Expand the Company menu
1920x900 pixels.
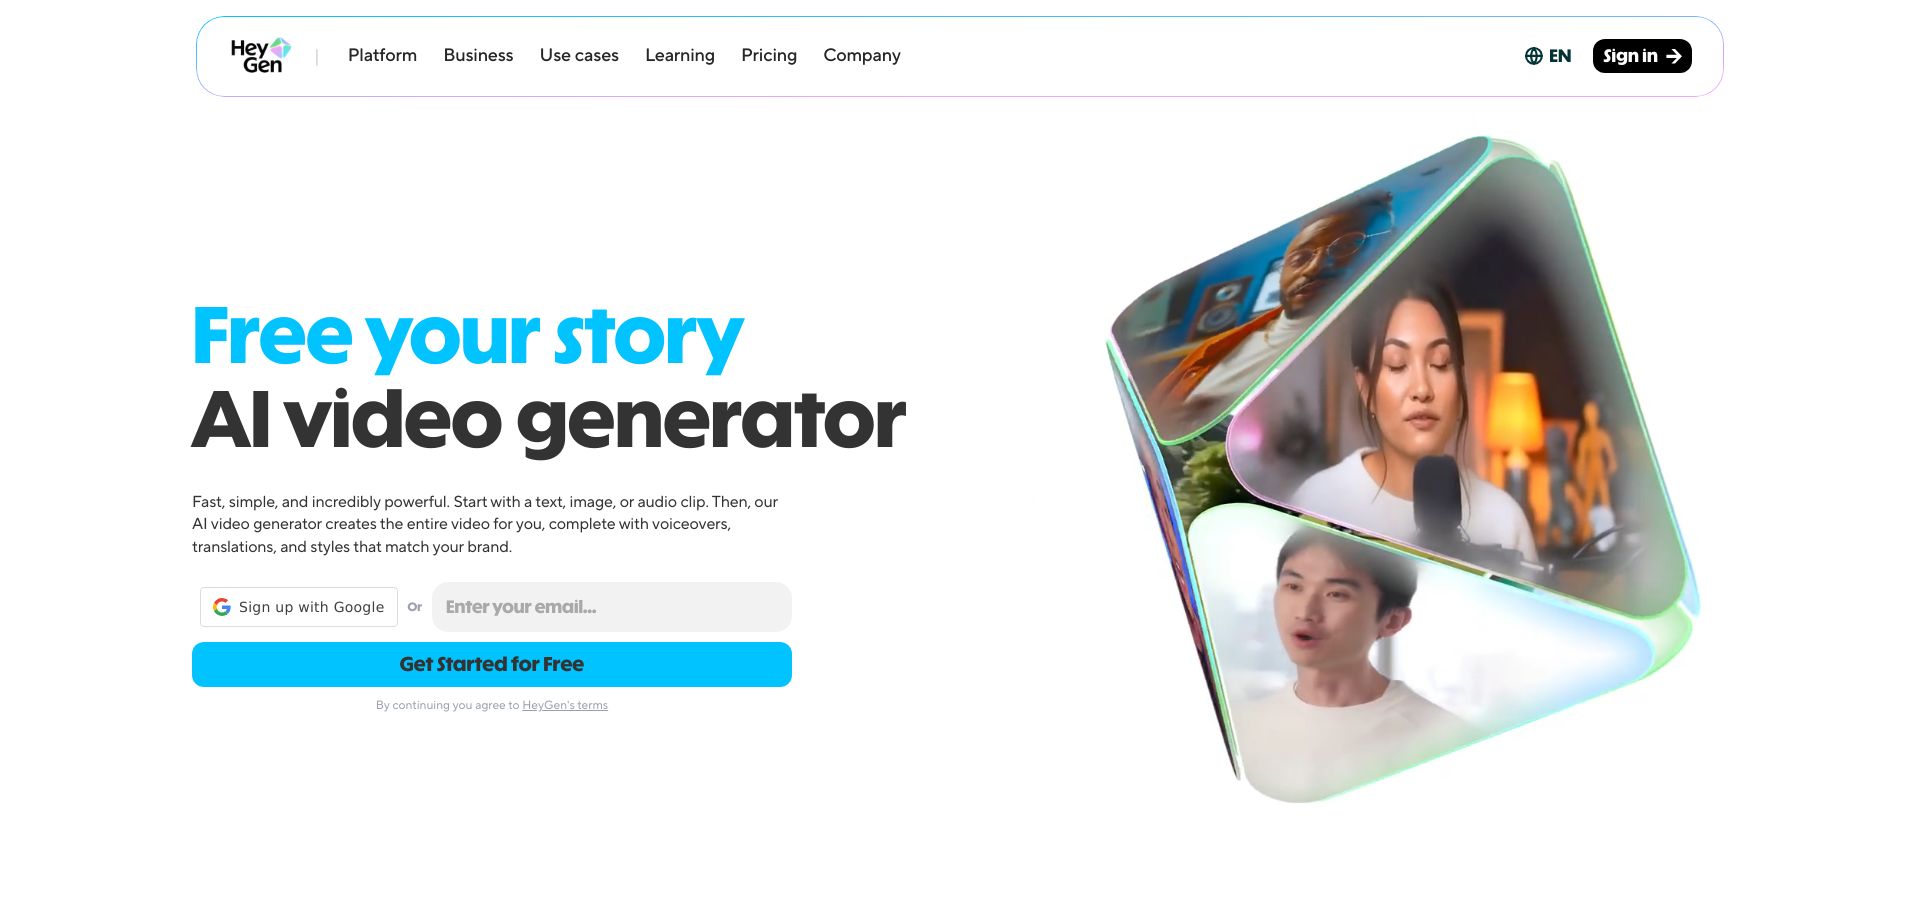click(x=862, y=56)
